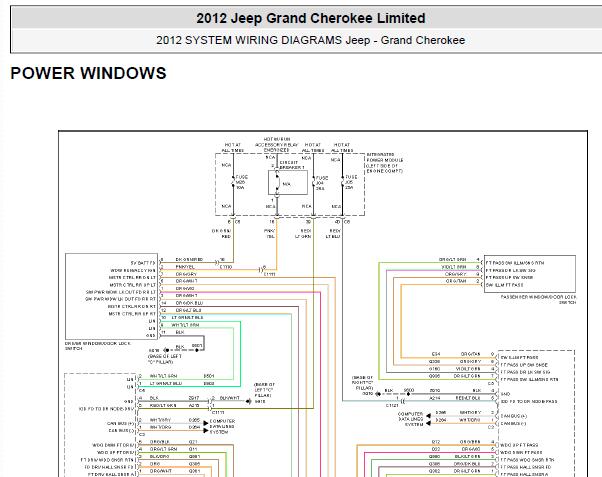Click the "CIRCUIT BREAKER 1" label

tap(292, 165)
